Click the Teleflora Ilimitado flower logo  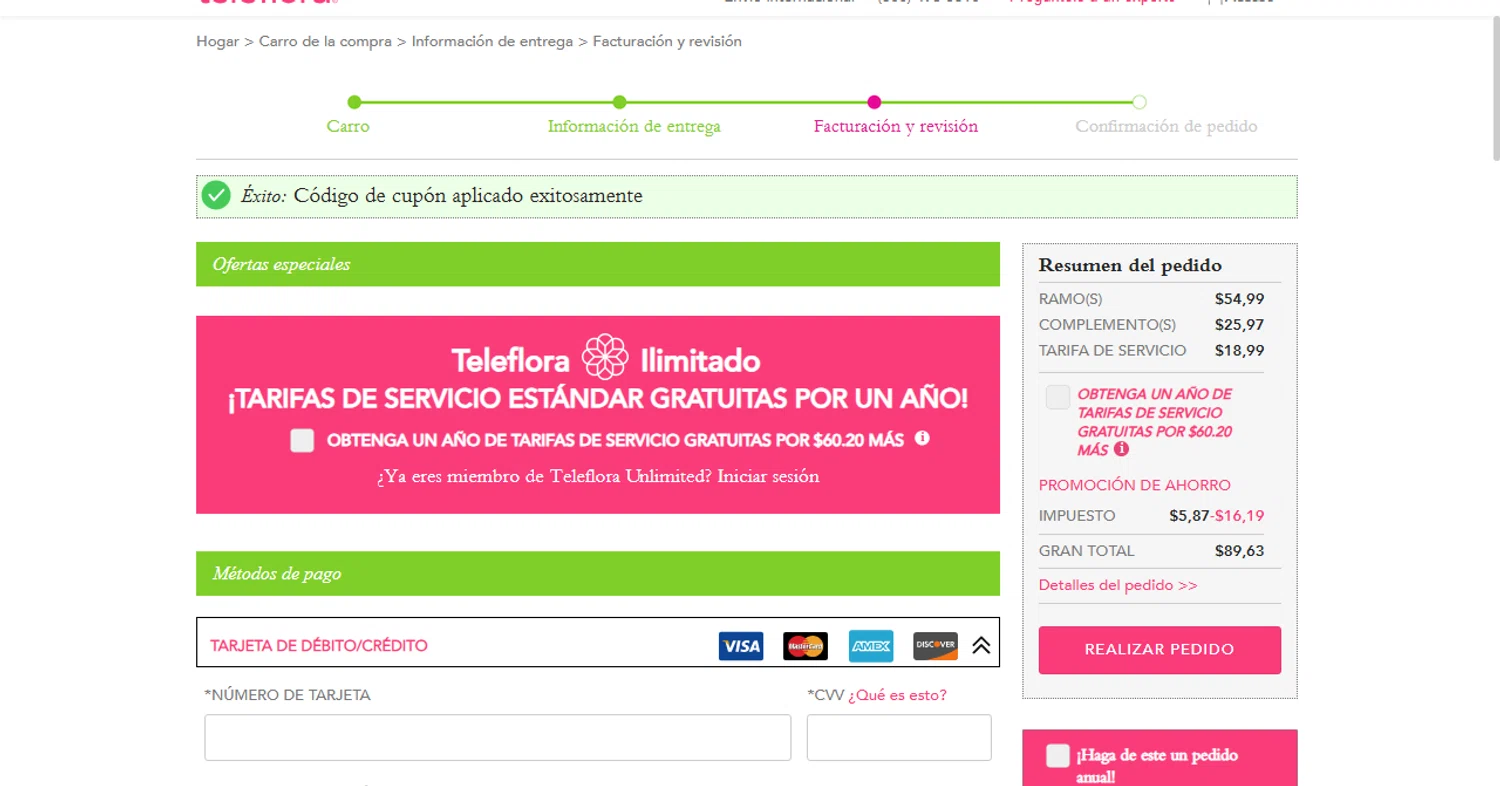click(x=605, y=357)
